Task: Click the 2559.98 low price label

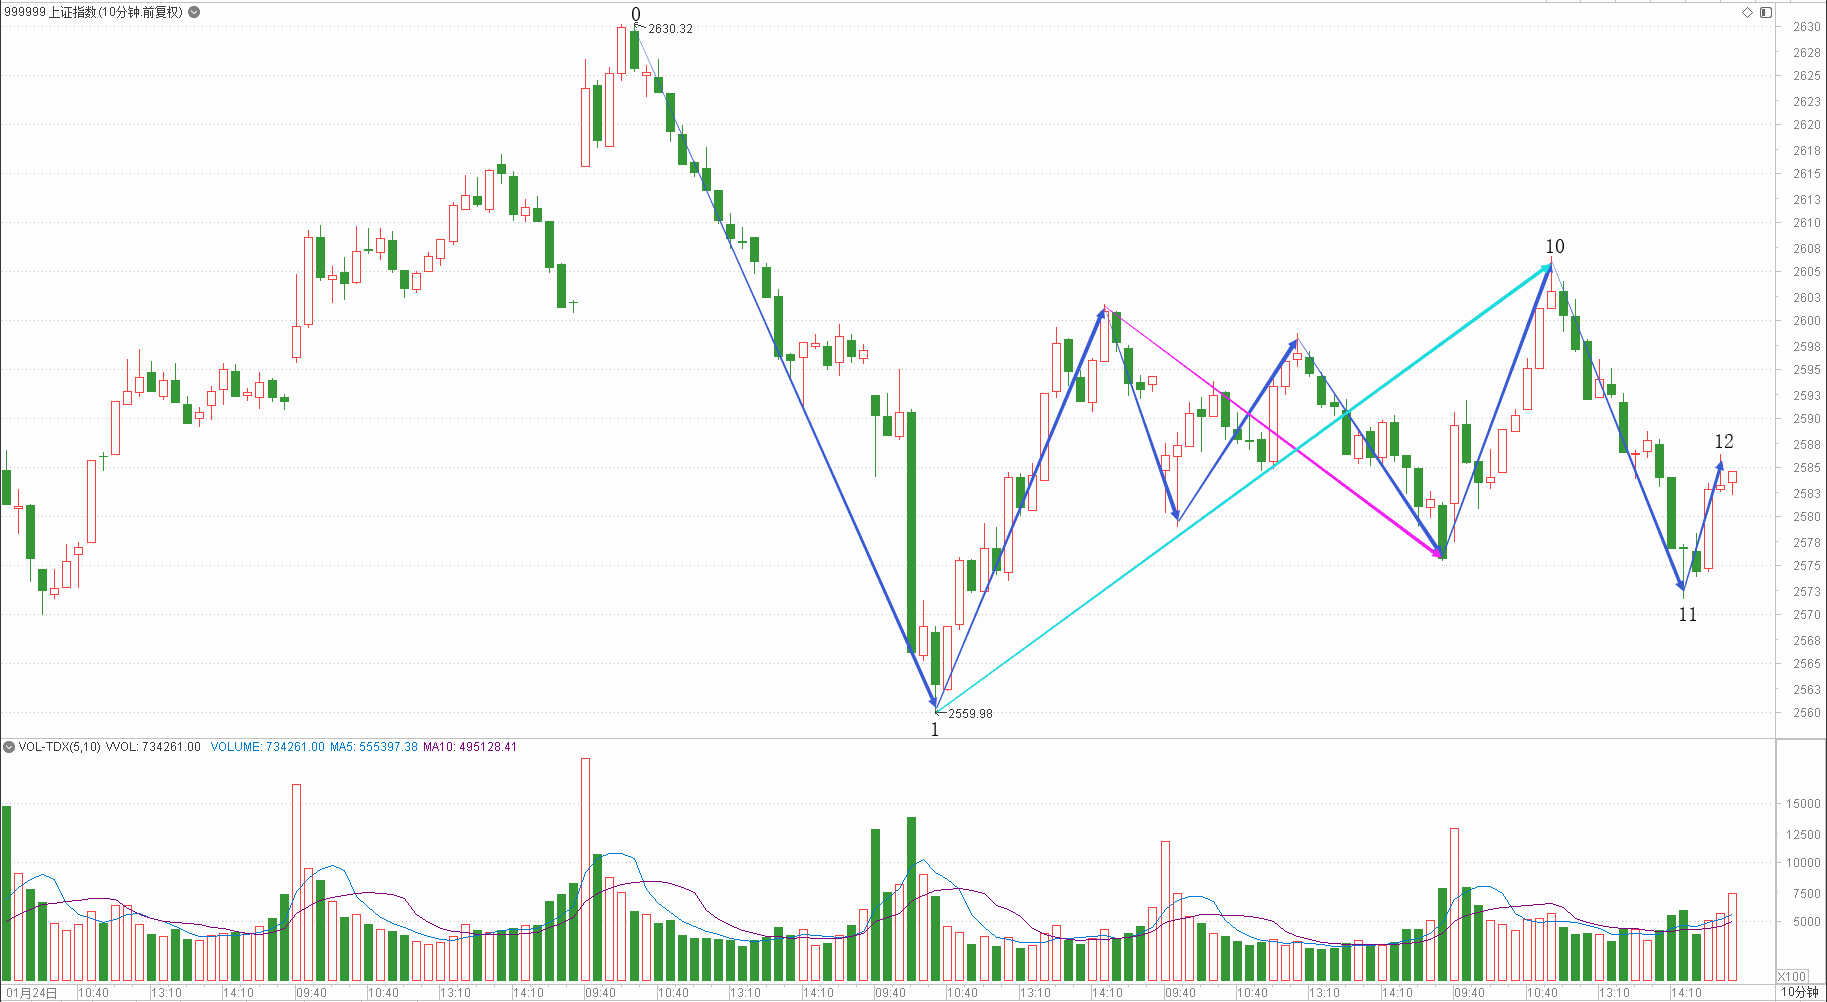Action: tap(970, 713)
